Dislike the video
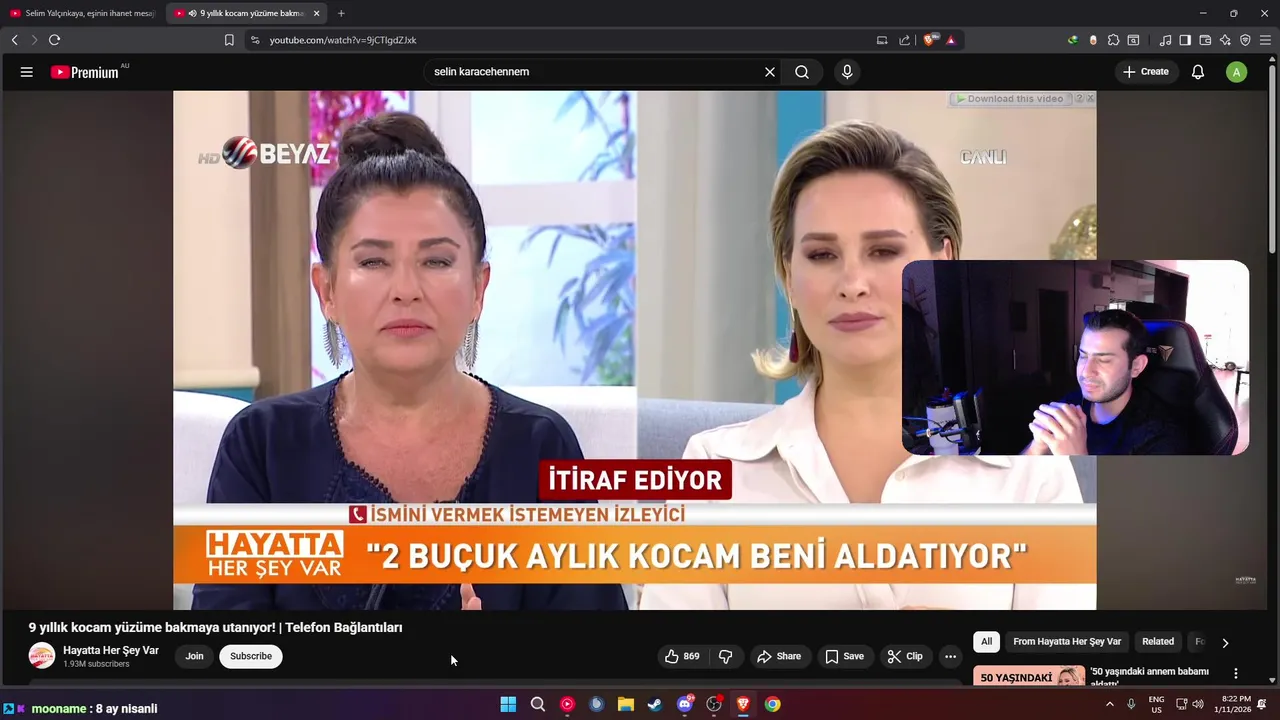The width and height of the screenshot is (1280, 720). (x=726, y=657)
